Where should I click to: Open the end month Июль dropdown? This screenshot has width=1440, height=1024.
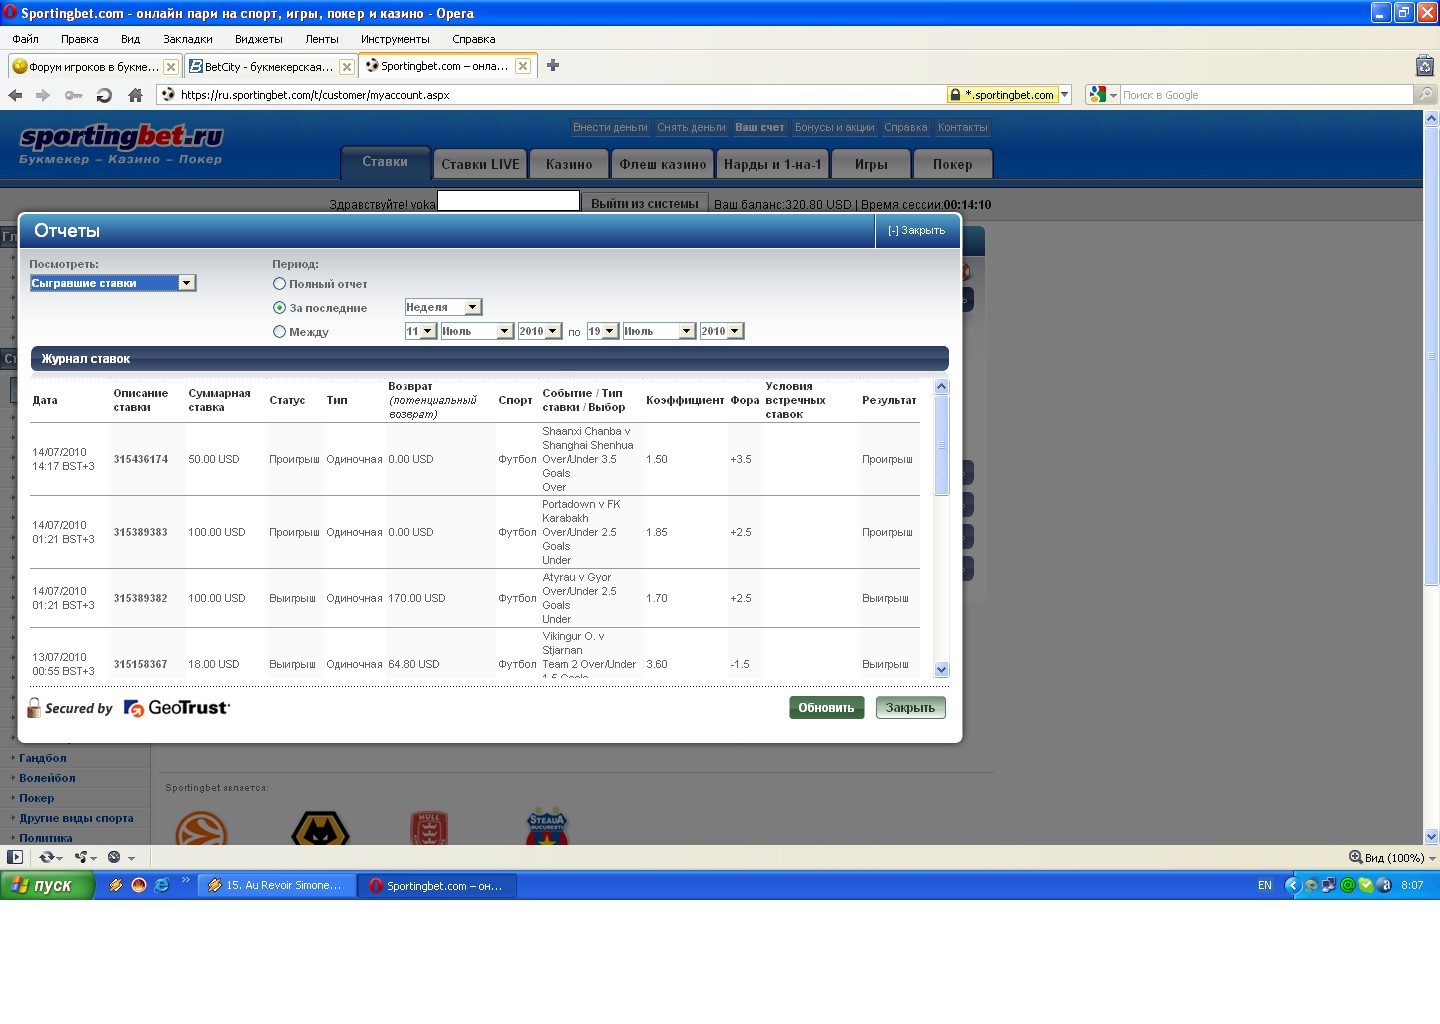tap(659, 331)
